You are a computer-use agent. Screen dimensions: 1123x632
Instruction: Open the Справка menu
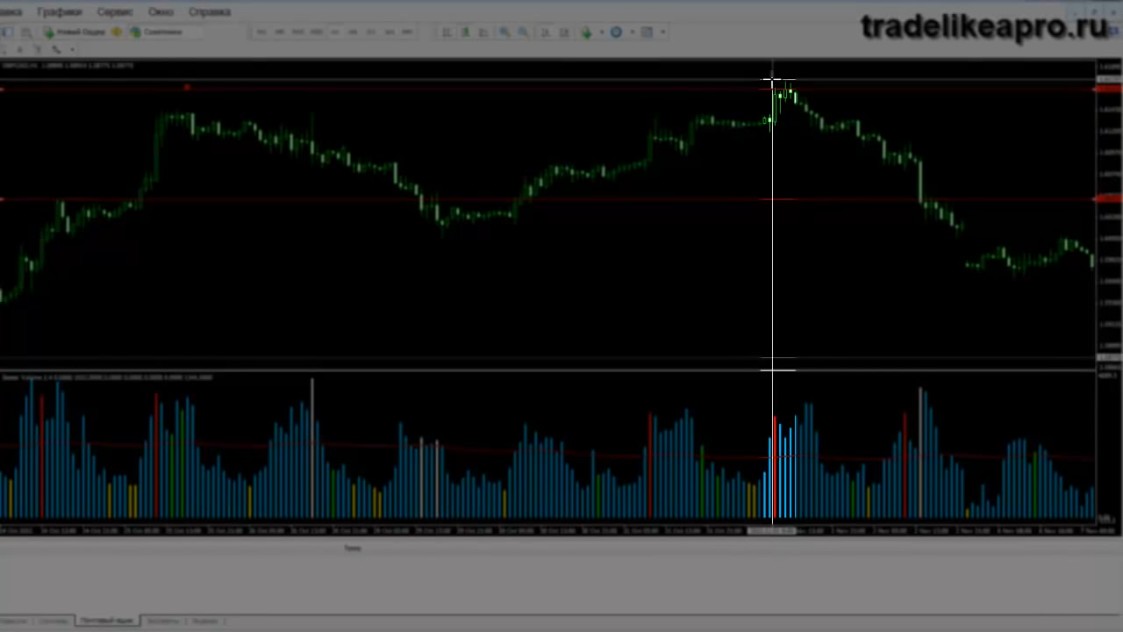[x=209, y=12]
